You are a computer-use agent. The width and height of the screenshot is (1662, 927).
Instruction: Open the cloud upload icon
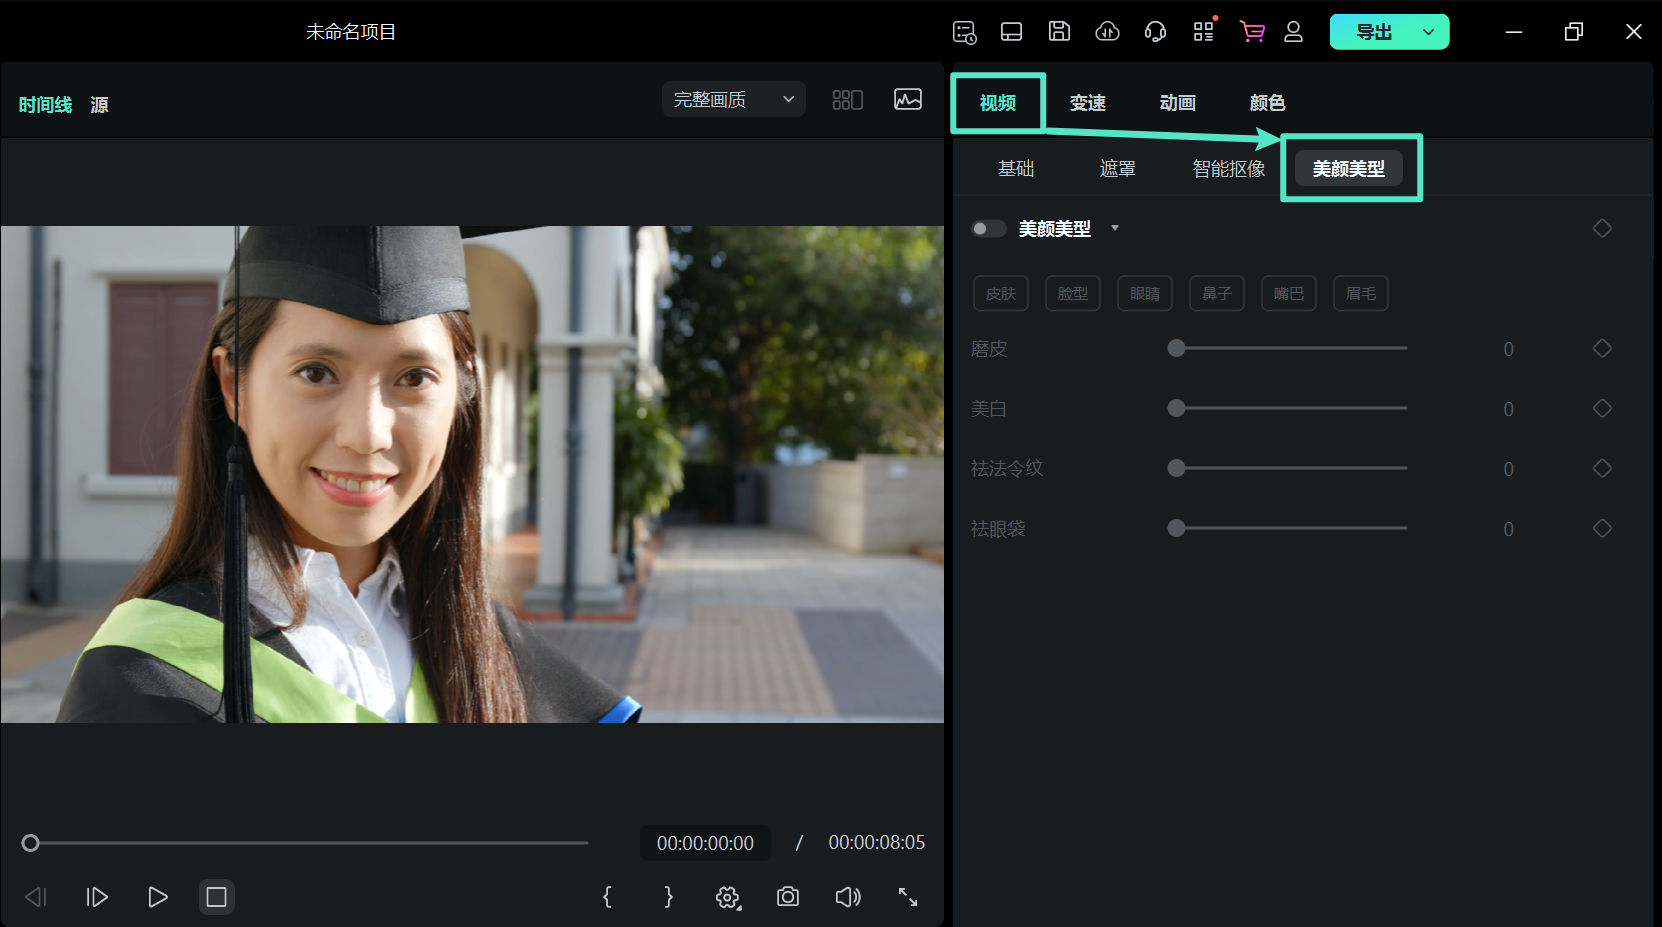tap(1107, 32)
